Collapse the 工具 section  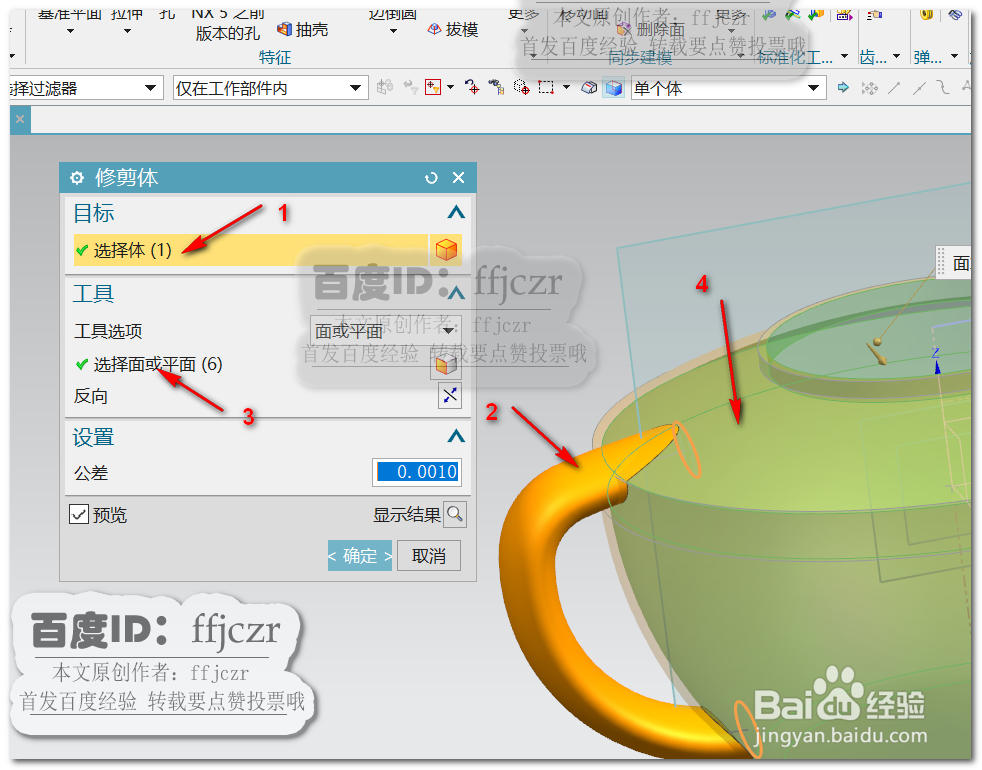click(x=456, y=293)
